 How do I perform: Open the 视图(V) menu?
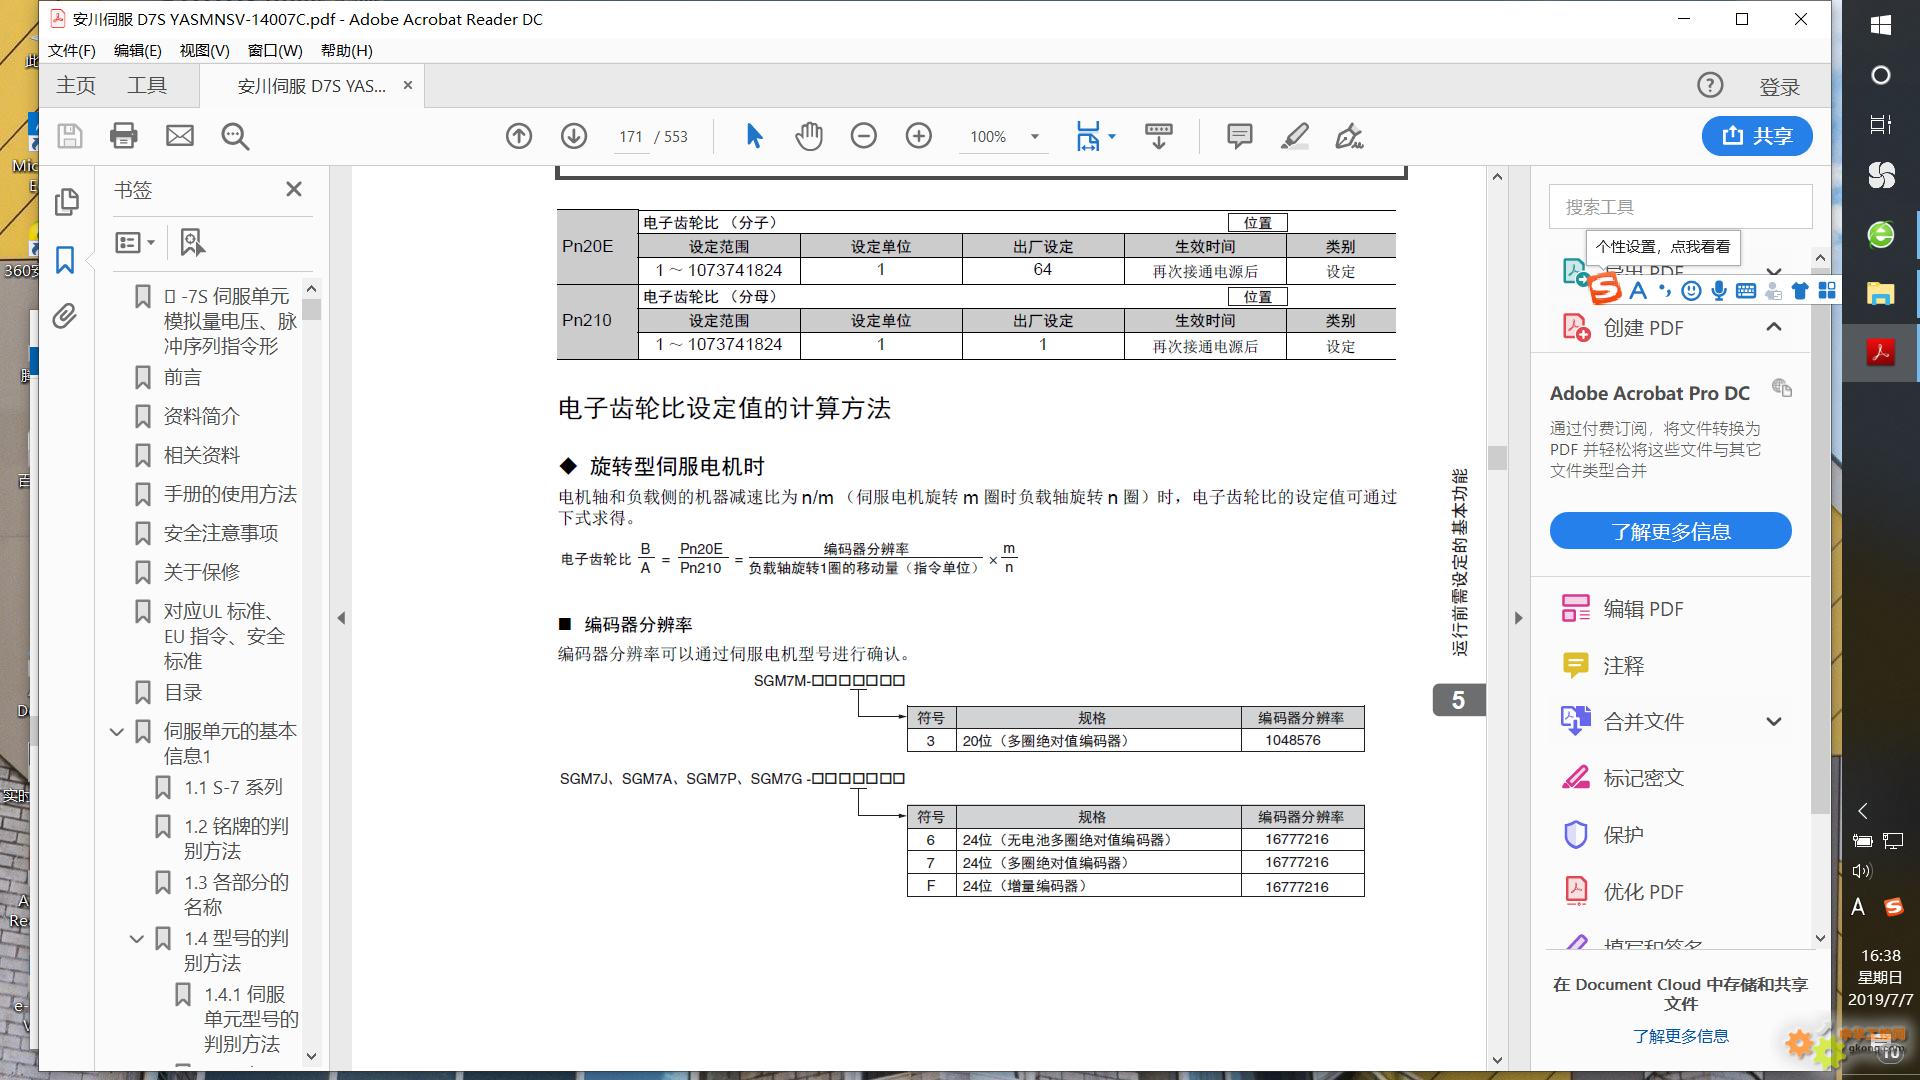(204, 50)
